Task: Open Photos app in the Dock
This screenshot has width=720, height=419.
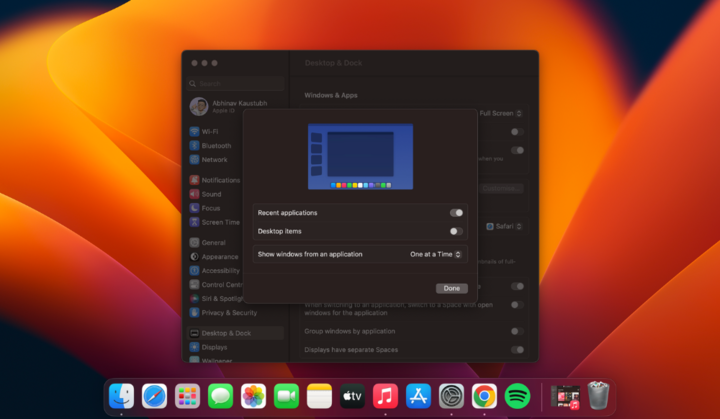Action: pos(253,396)
